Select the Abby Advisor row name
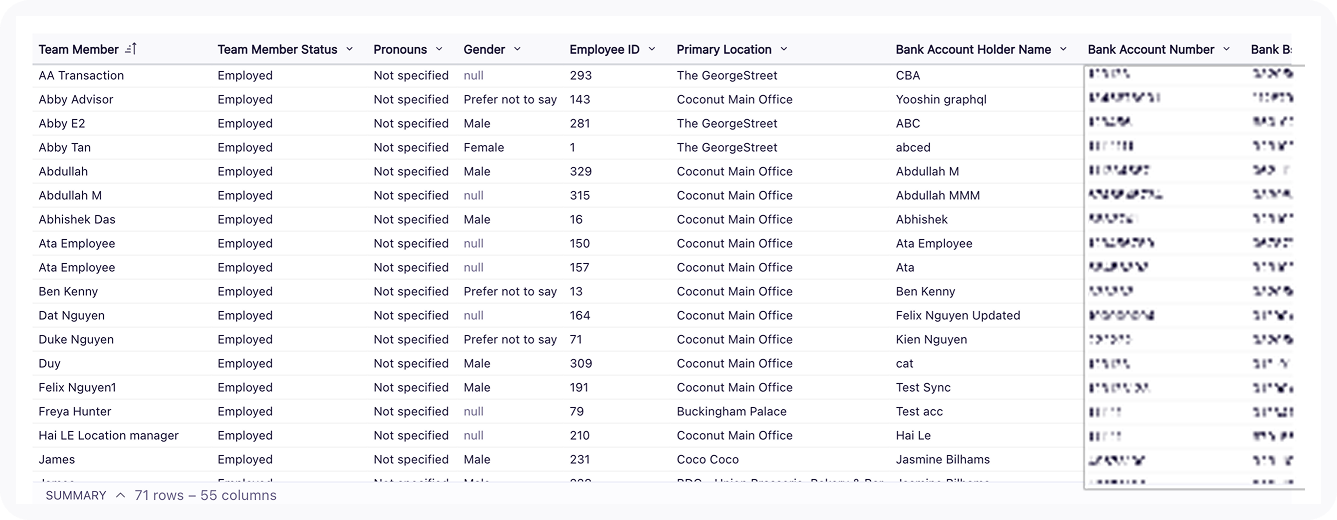The width and height of the screenshot is (1337, 520). coord(76,99)
